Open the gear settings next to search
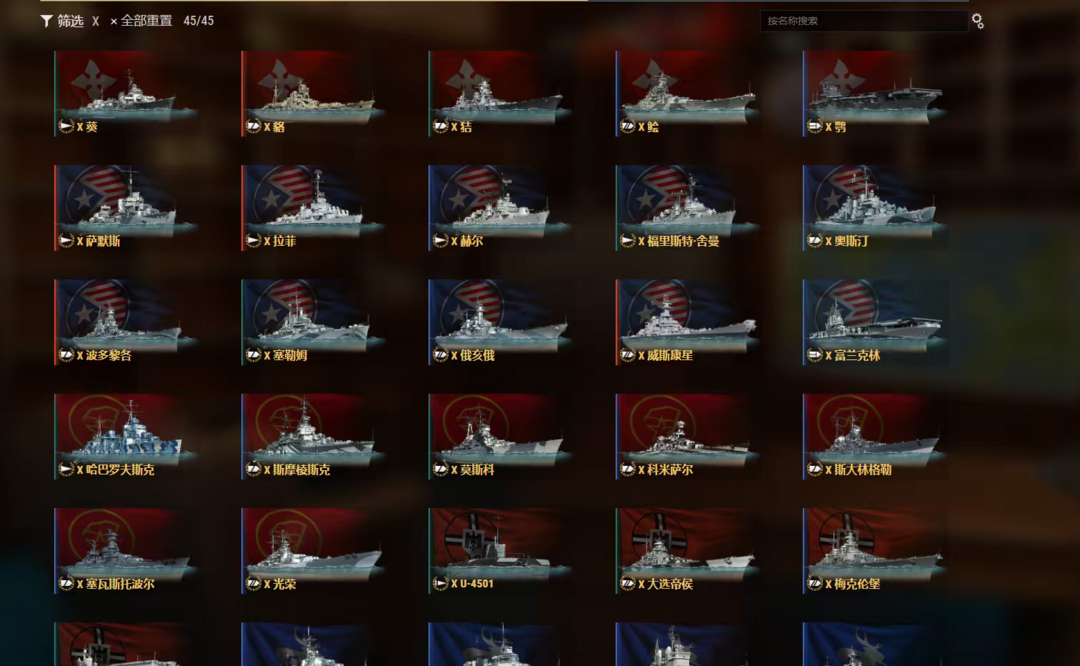 coord(977,21)
